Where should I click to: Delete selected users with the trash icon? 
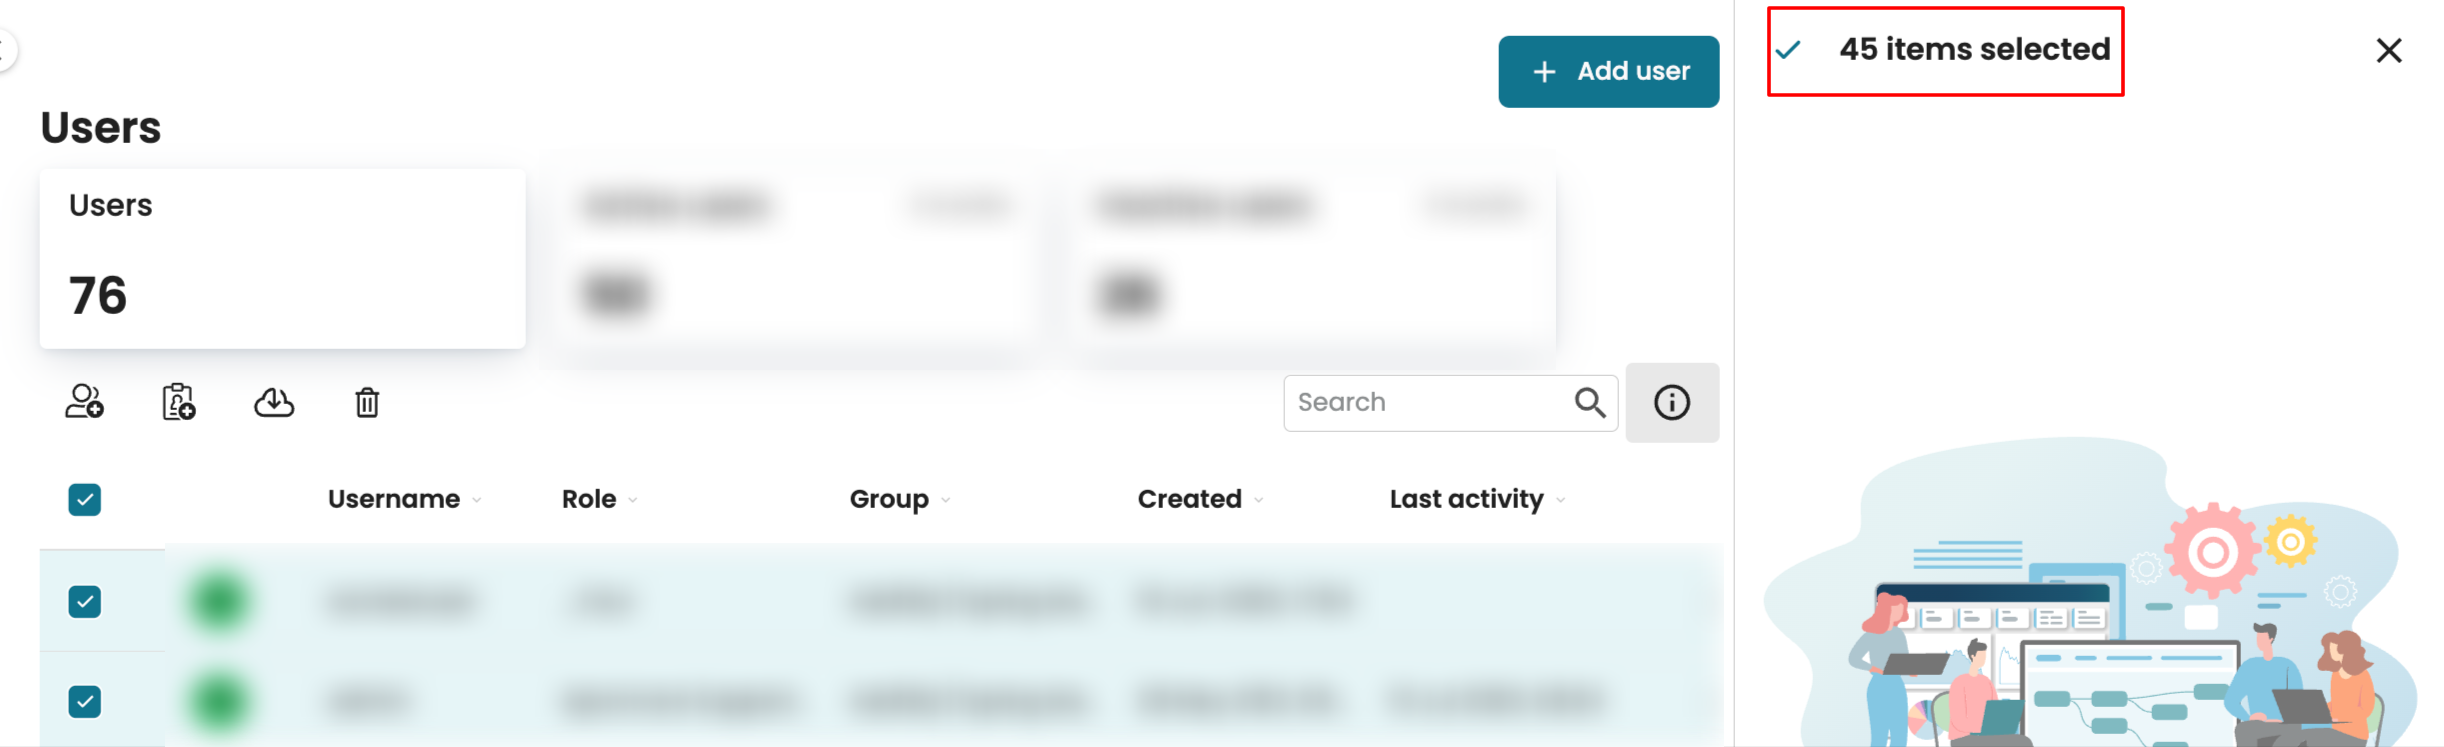tap(367, 403)
